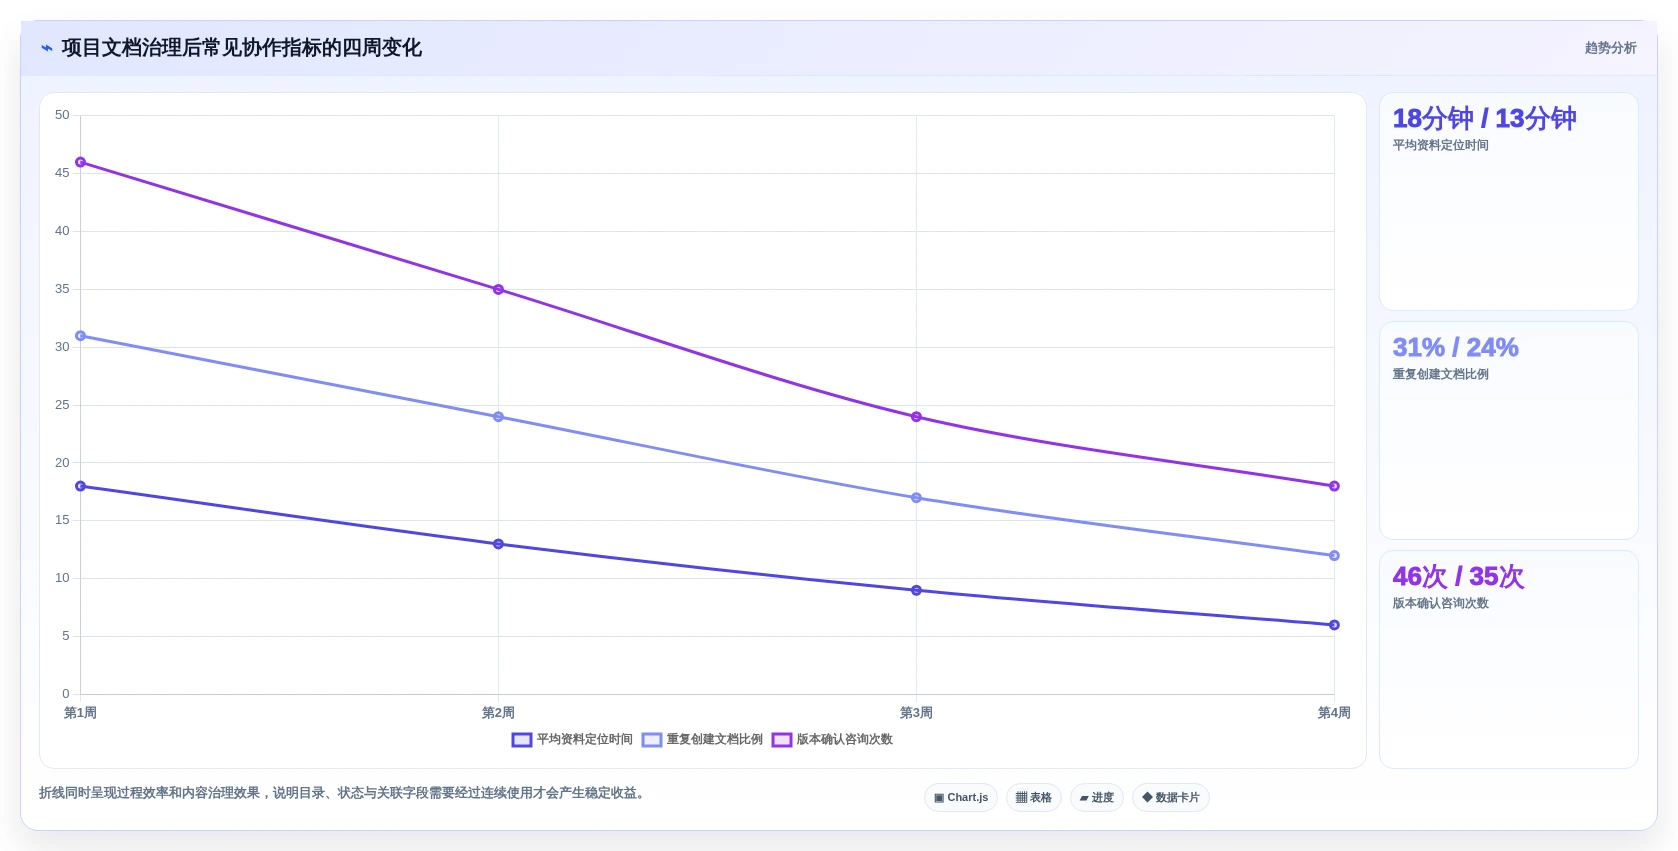Click the 第2周 point valued 35 on purple line
Screen dimensions: 1678x851
click(498, 290)
